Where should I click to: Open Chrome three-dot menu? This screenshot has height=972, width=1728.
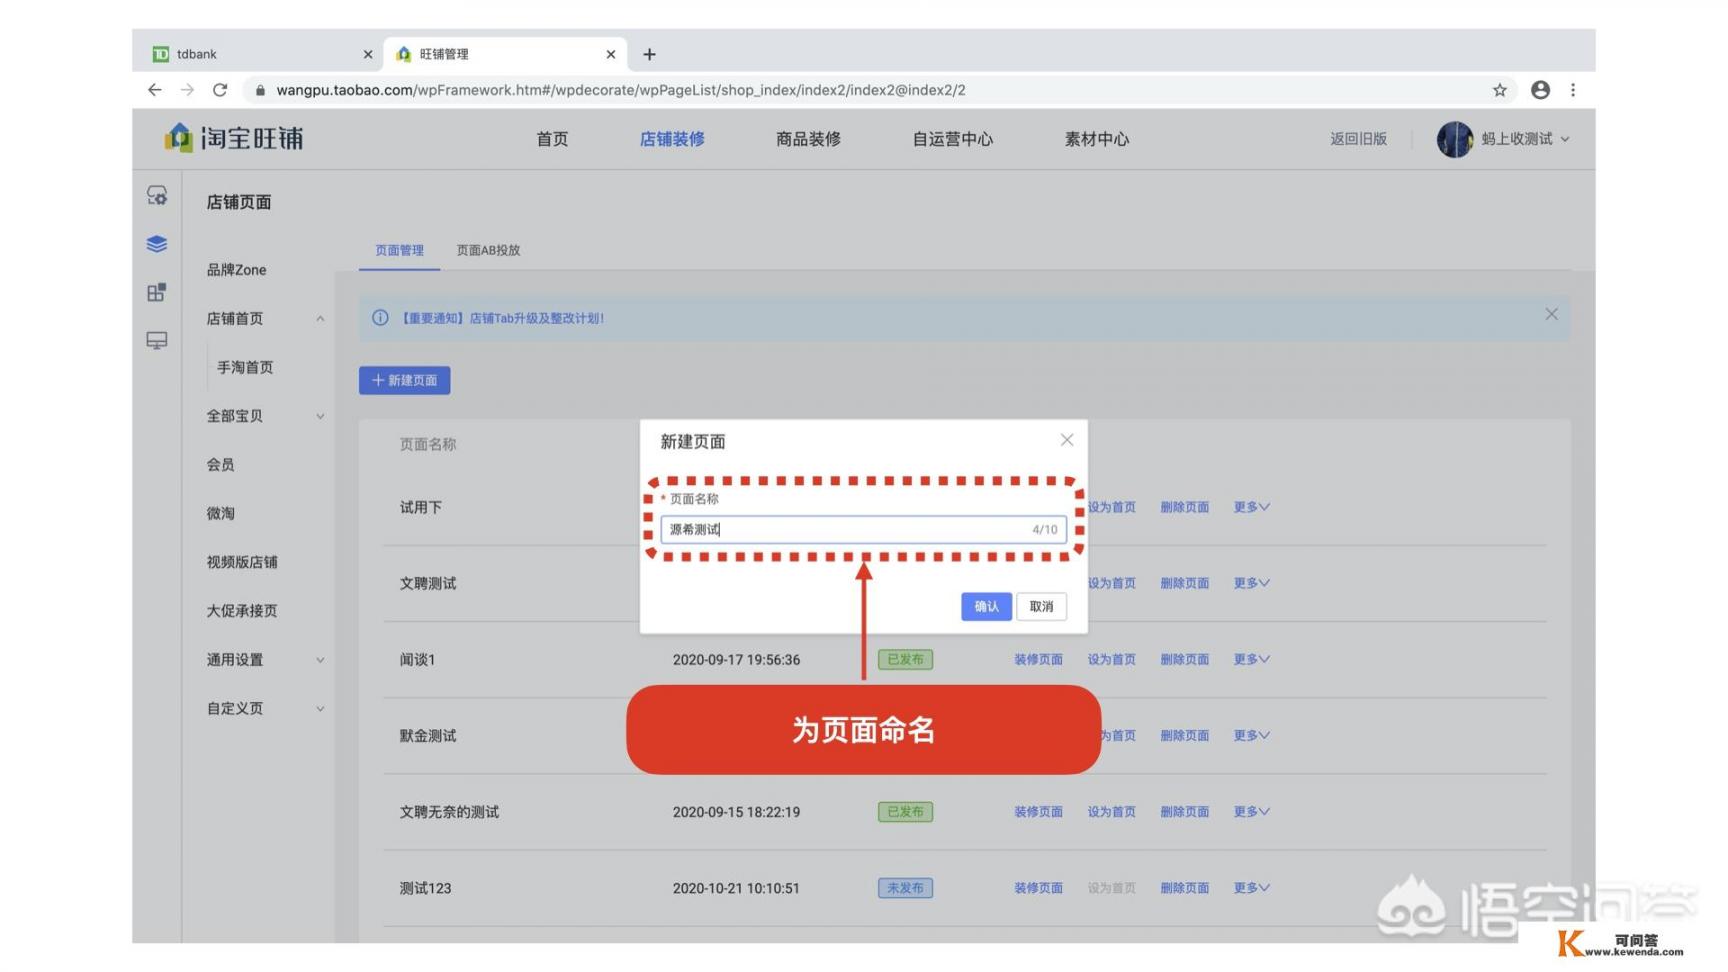(1573, 90)
